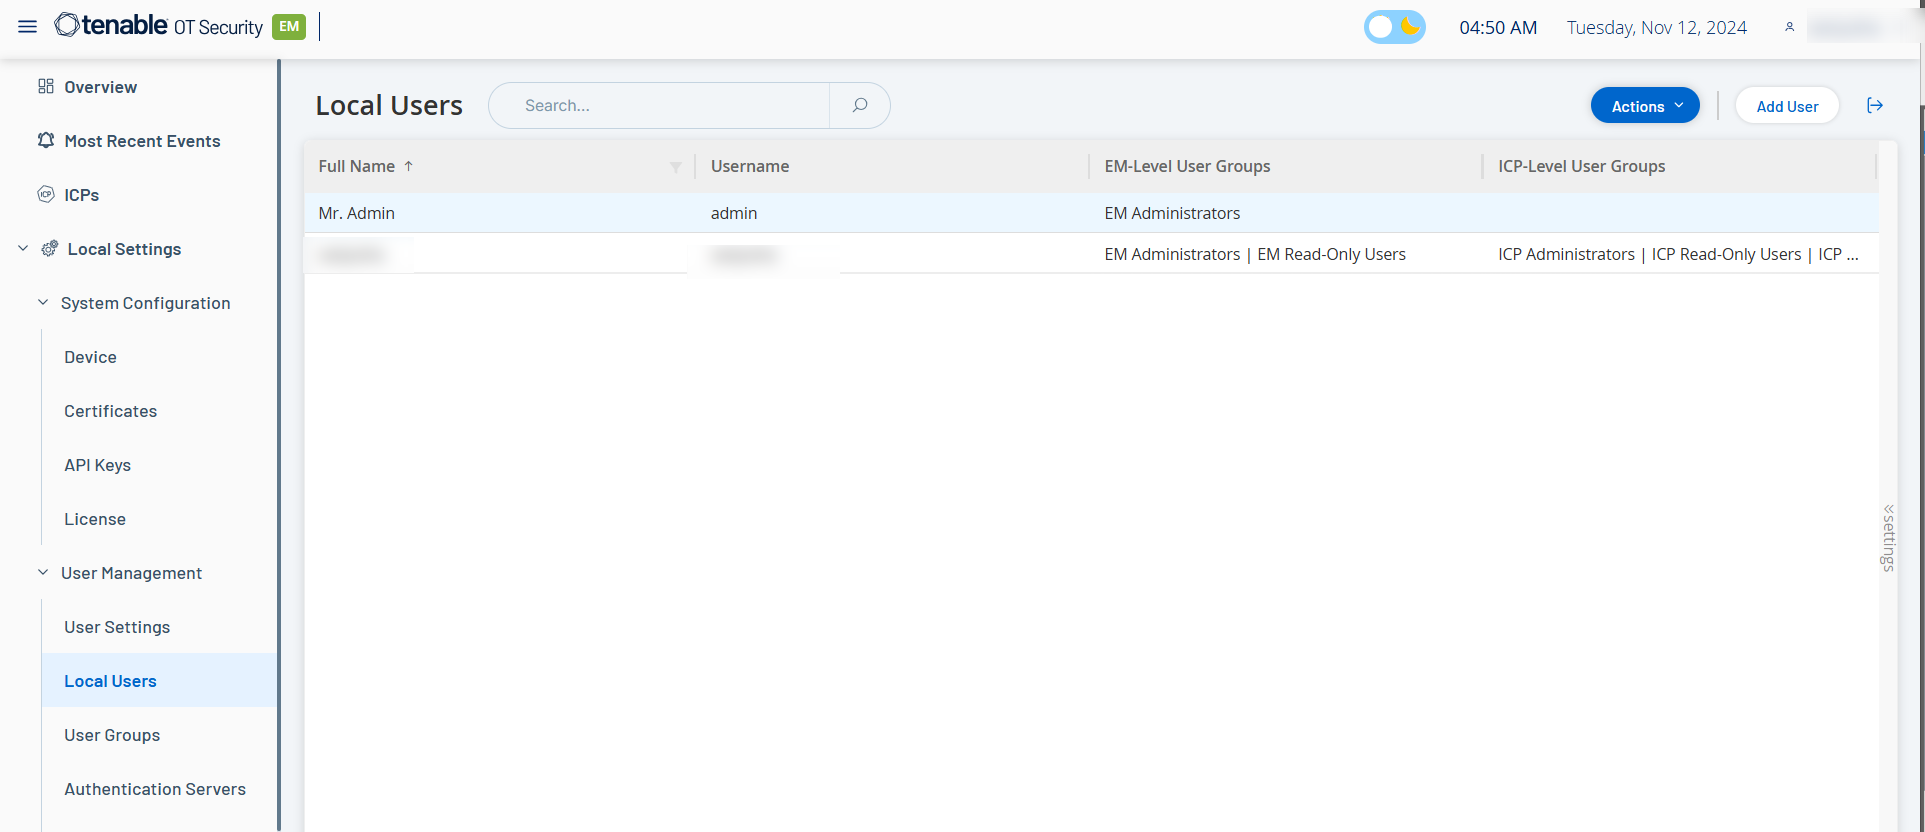Click the green EM badge

point(289,27)
